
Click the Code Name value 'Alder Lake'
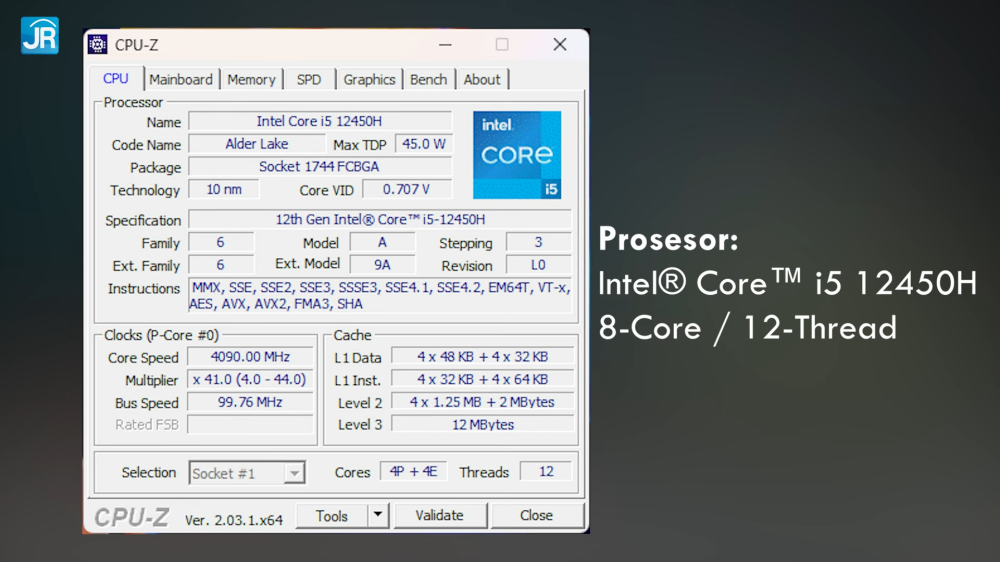(x=257, y=144)
